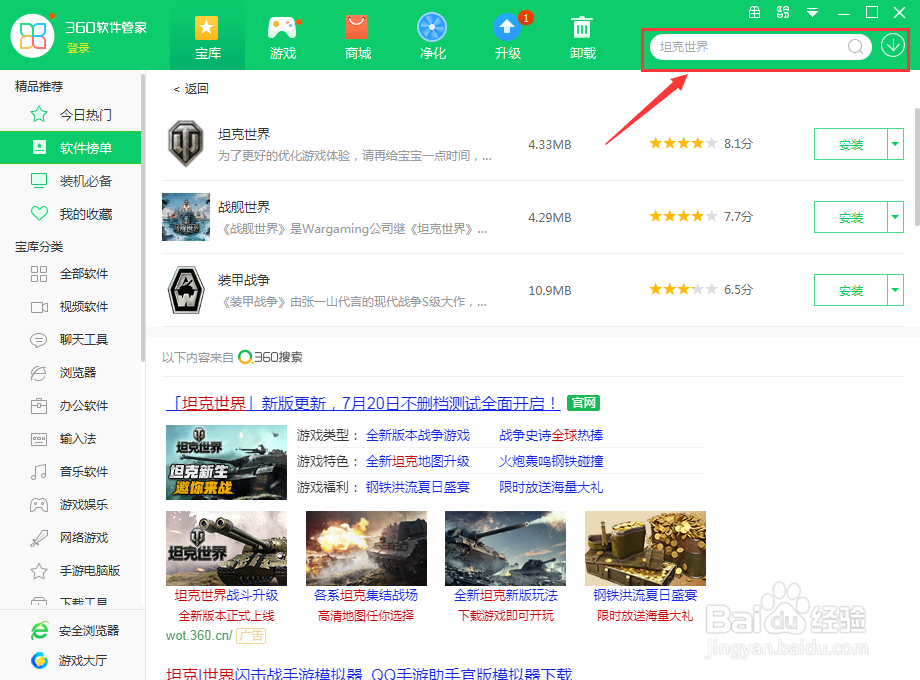This screenshot has width=920, height=680.
Task: Select the 办公软件 category
Action: tap(70, 405)
